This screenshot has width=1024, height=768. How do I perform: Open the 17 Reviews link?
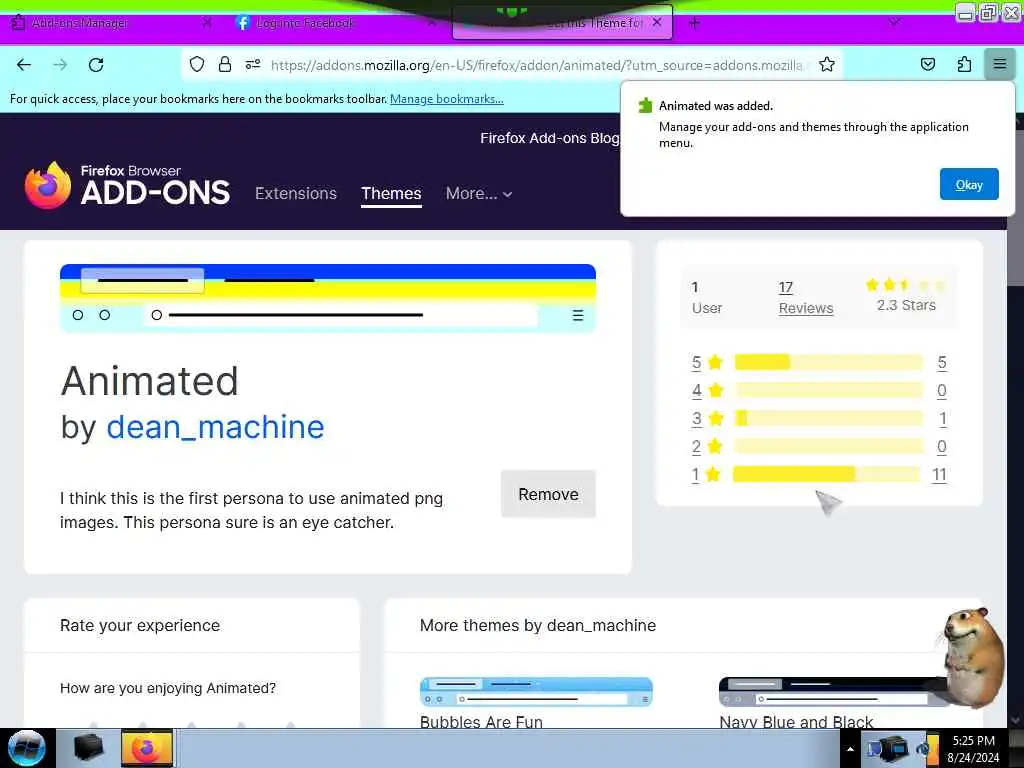(805, 298)
